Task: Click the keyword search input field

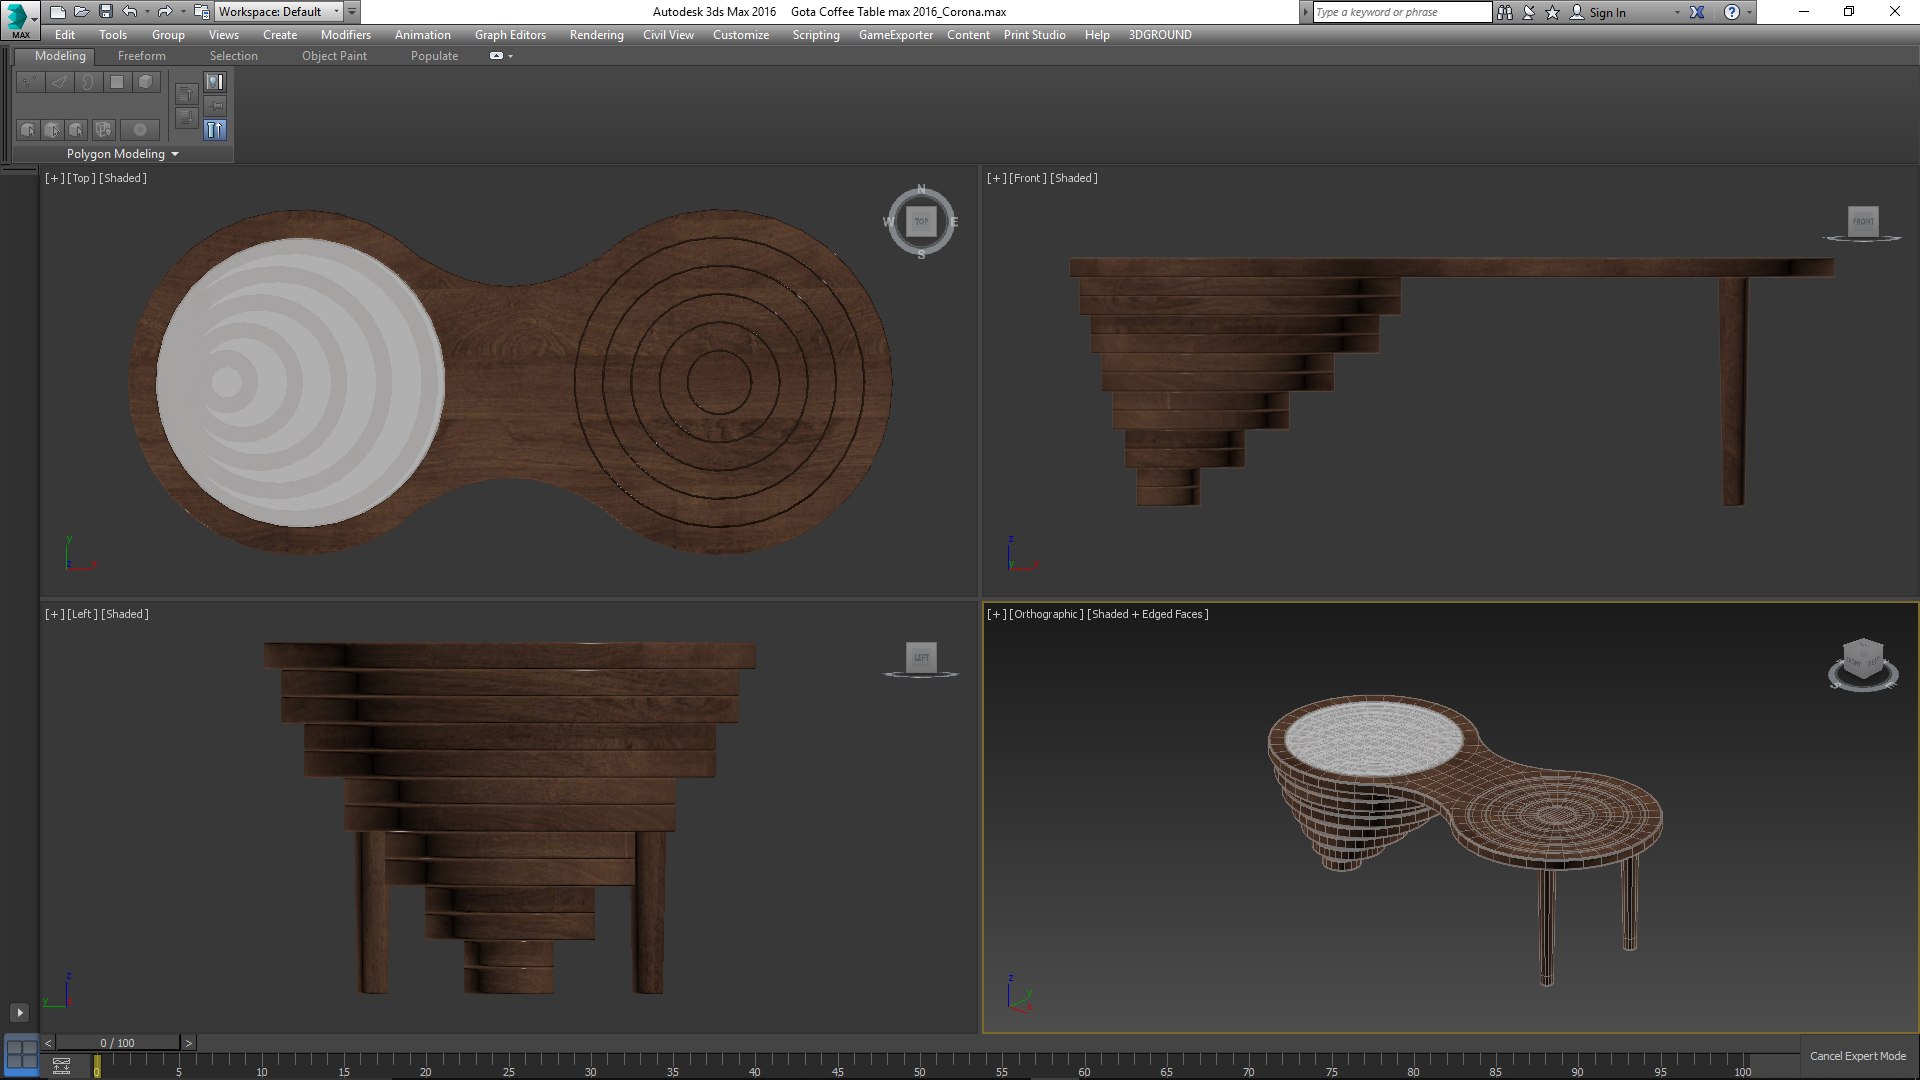Action: point(1402,12)
